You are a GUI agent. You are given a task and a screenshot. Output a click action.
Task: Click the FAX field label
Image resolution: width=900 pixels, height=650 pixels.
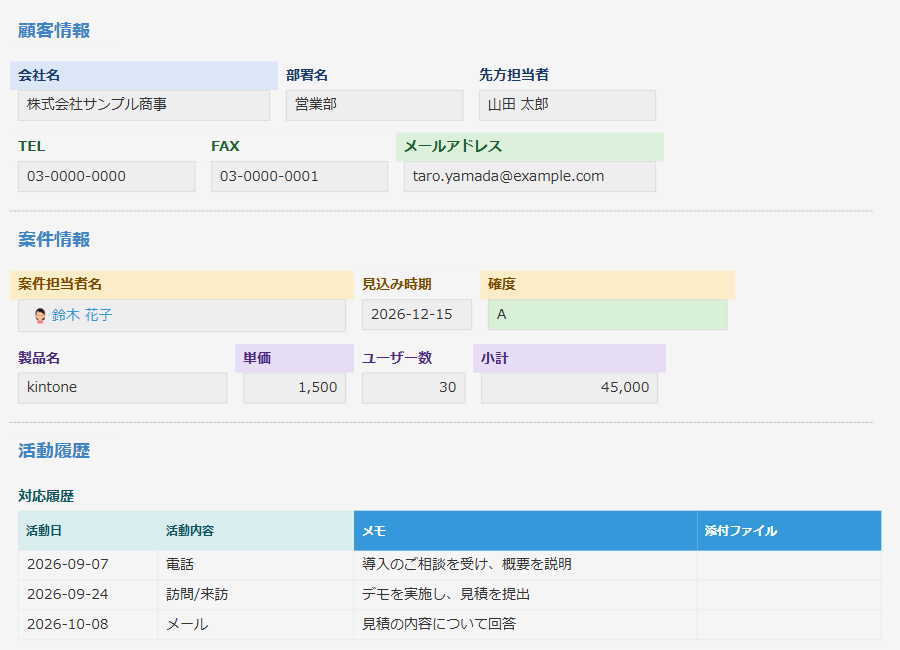pyautogui.click(x=225, y=146)
